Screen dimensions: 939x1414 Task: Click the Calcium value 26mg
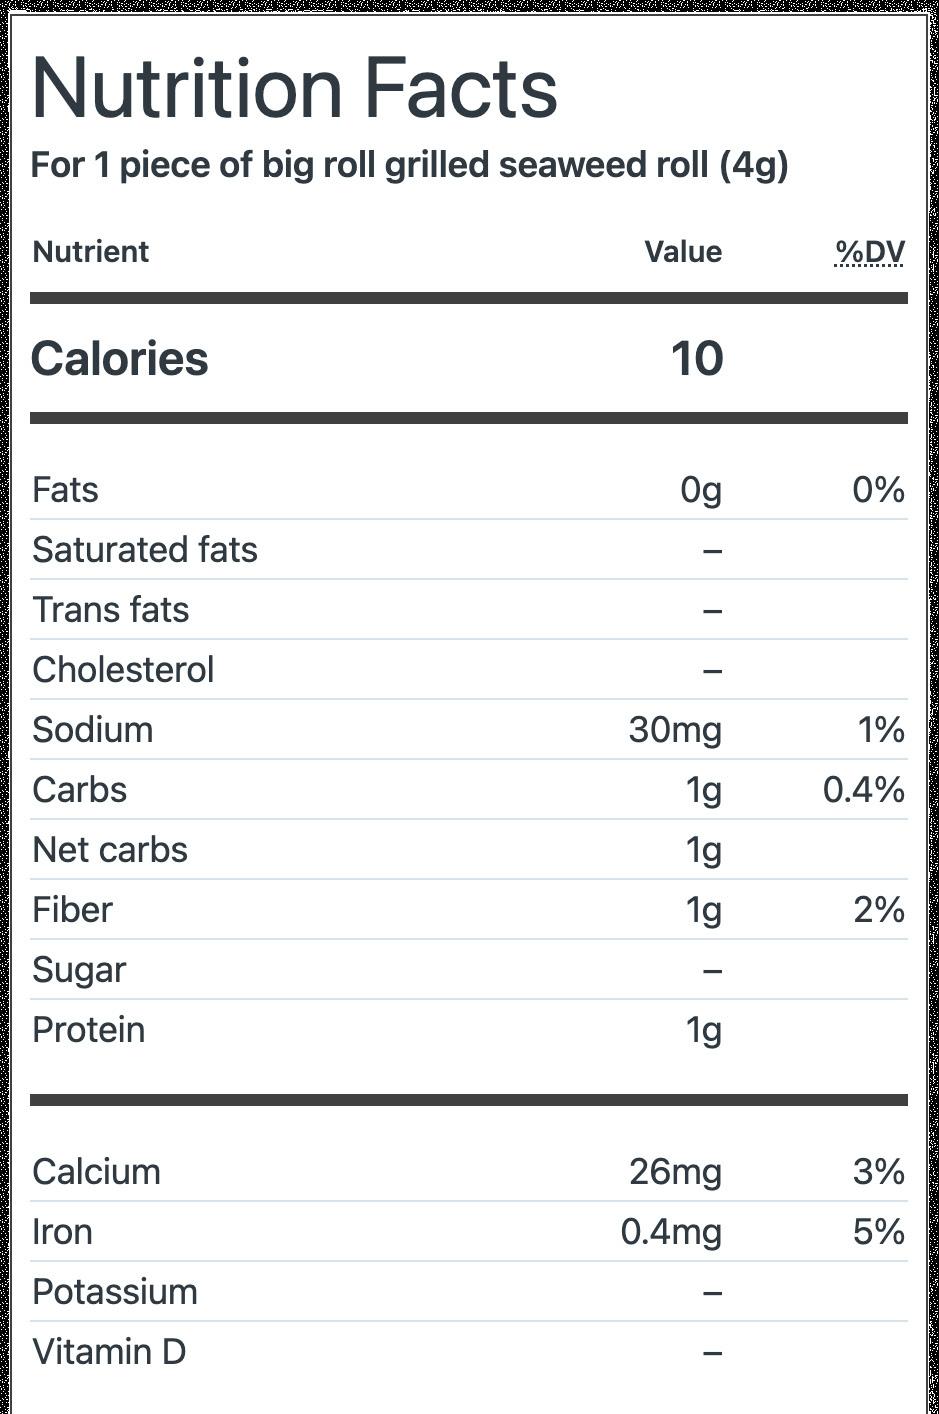point(674,1172)
